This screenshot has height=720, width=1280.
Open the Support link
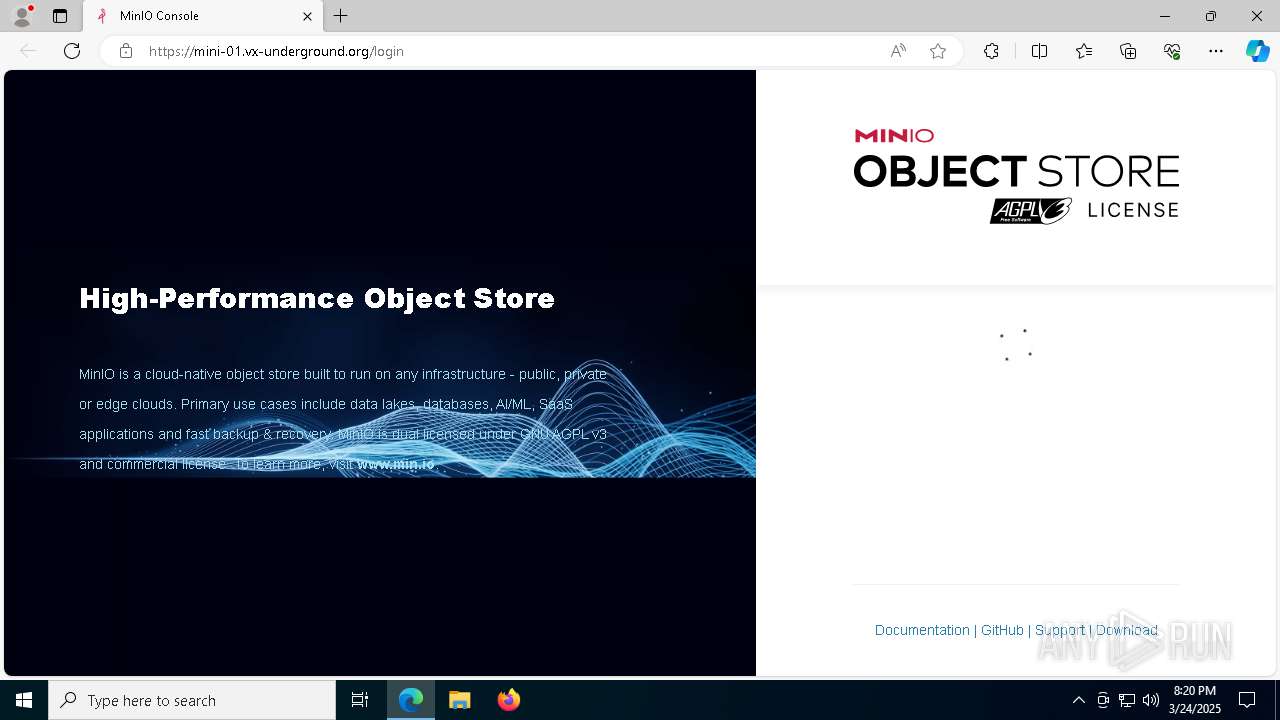[1060, 630]
